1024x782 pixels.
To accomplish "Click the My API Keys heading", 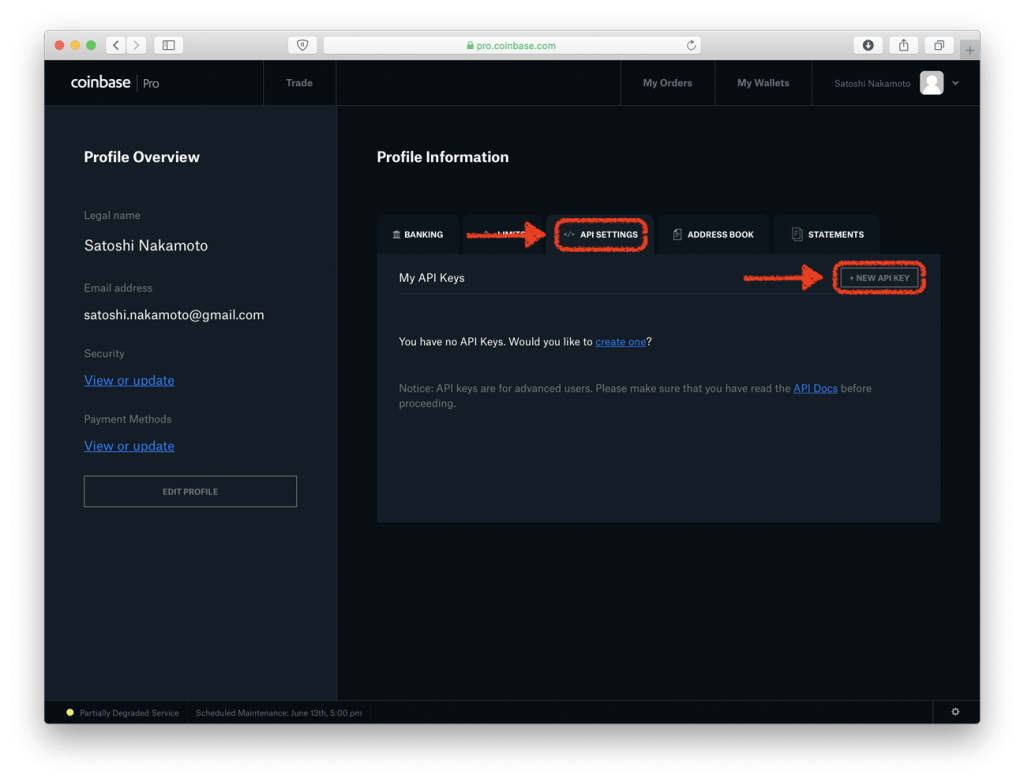I will pyautogui.click(x=432, y=278).
